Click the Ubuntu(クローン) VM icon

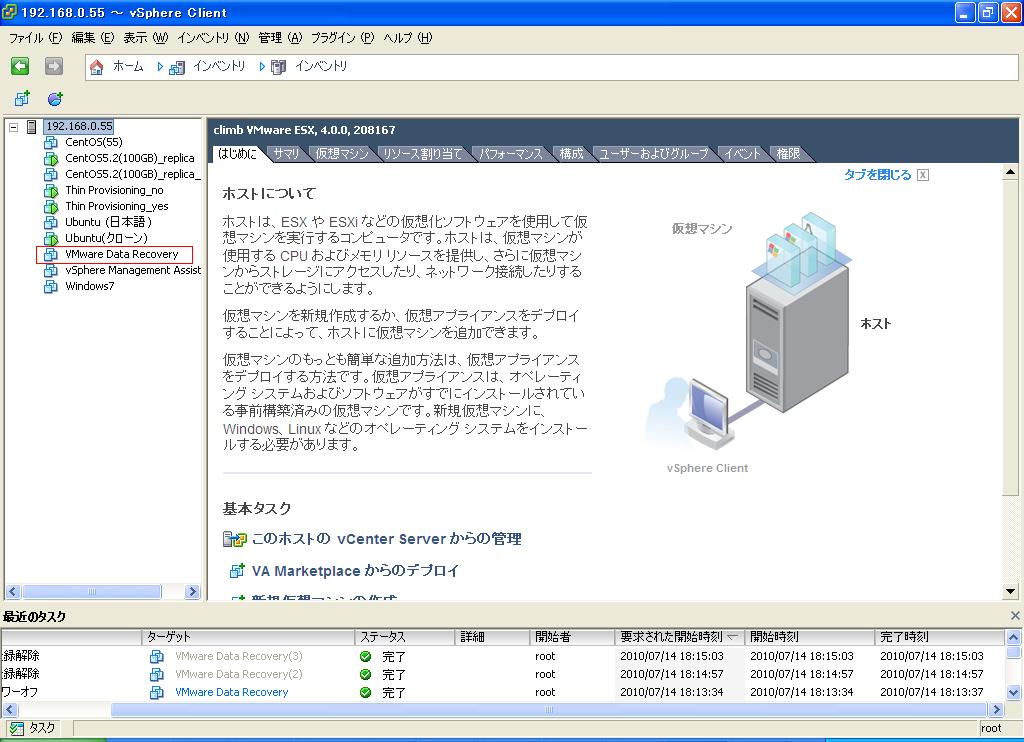point(51,238)
